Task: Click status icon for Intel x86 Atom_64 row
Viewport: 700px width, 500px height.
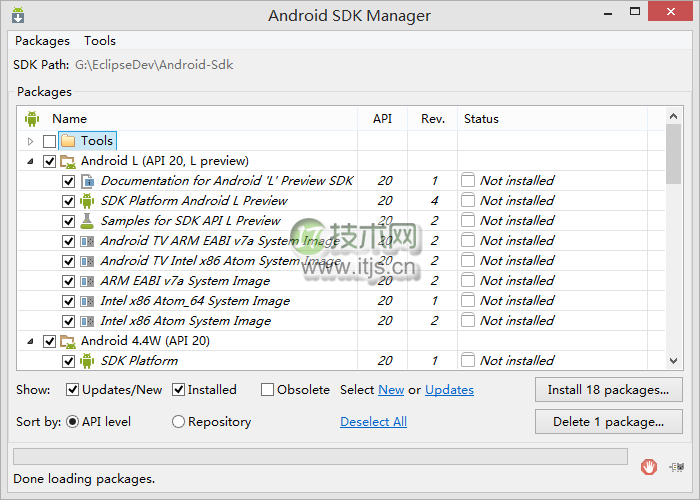Action: (468, 300)
